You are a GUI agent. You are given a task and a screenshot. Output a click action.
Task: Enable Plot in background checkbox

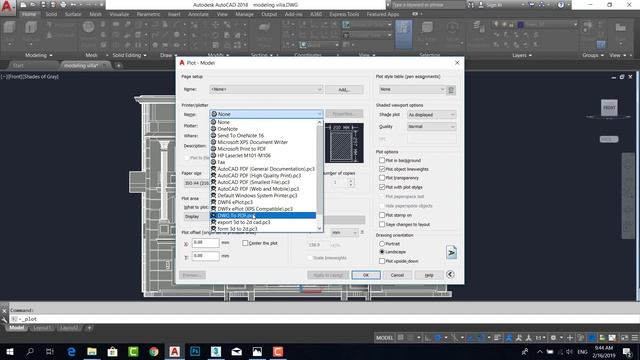pos(382,160)
